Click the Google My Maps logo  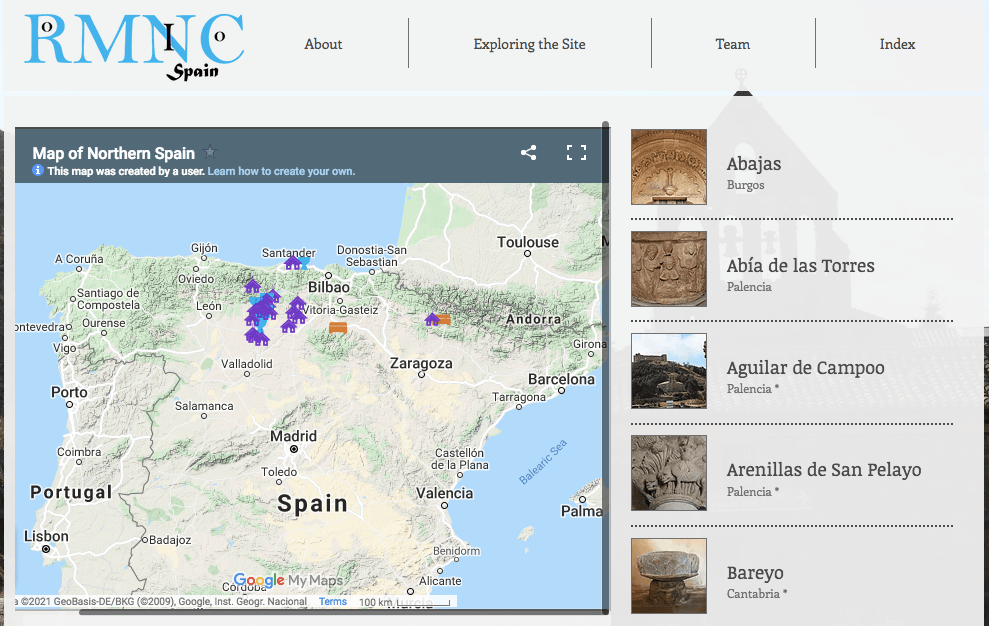tap(287, 580)
